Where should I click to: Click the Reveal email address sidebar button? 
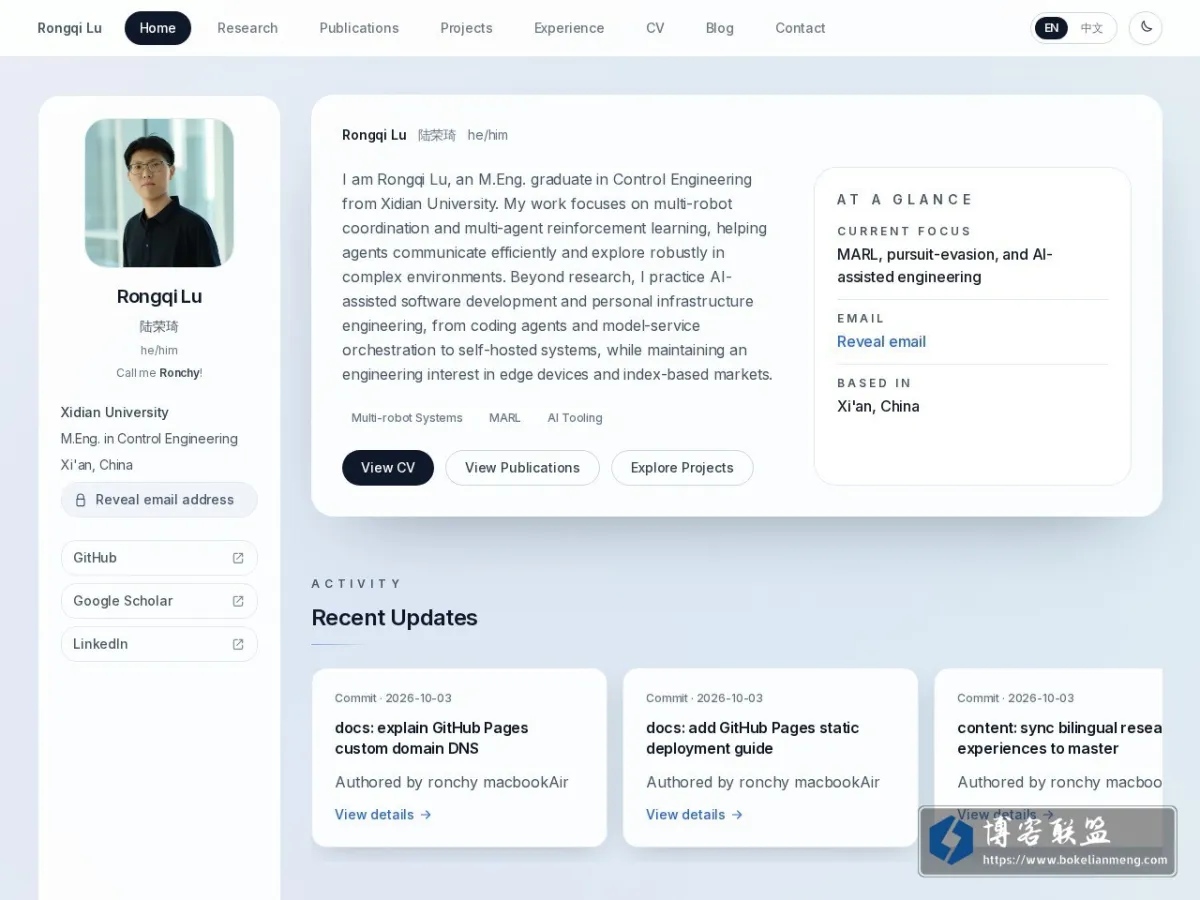tap(159, 500)
